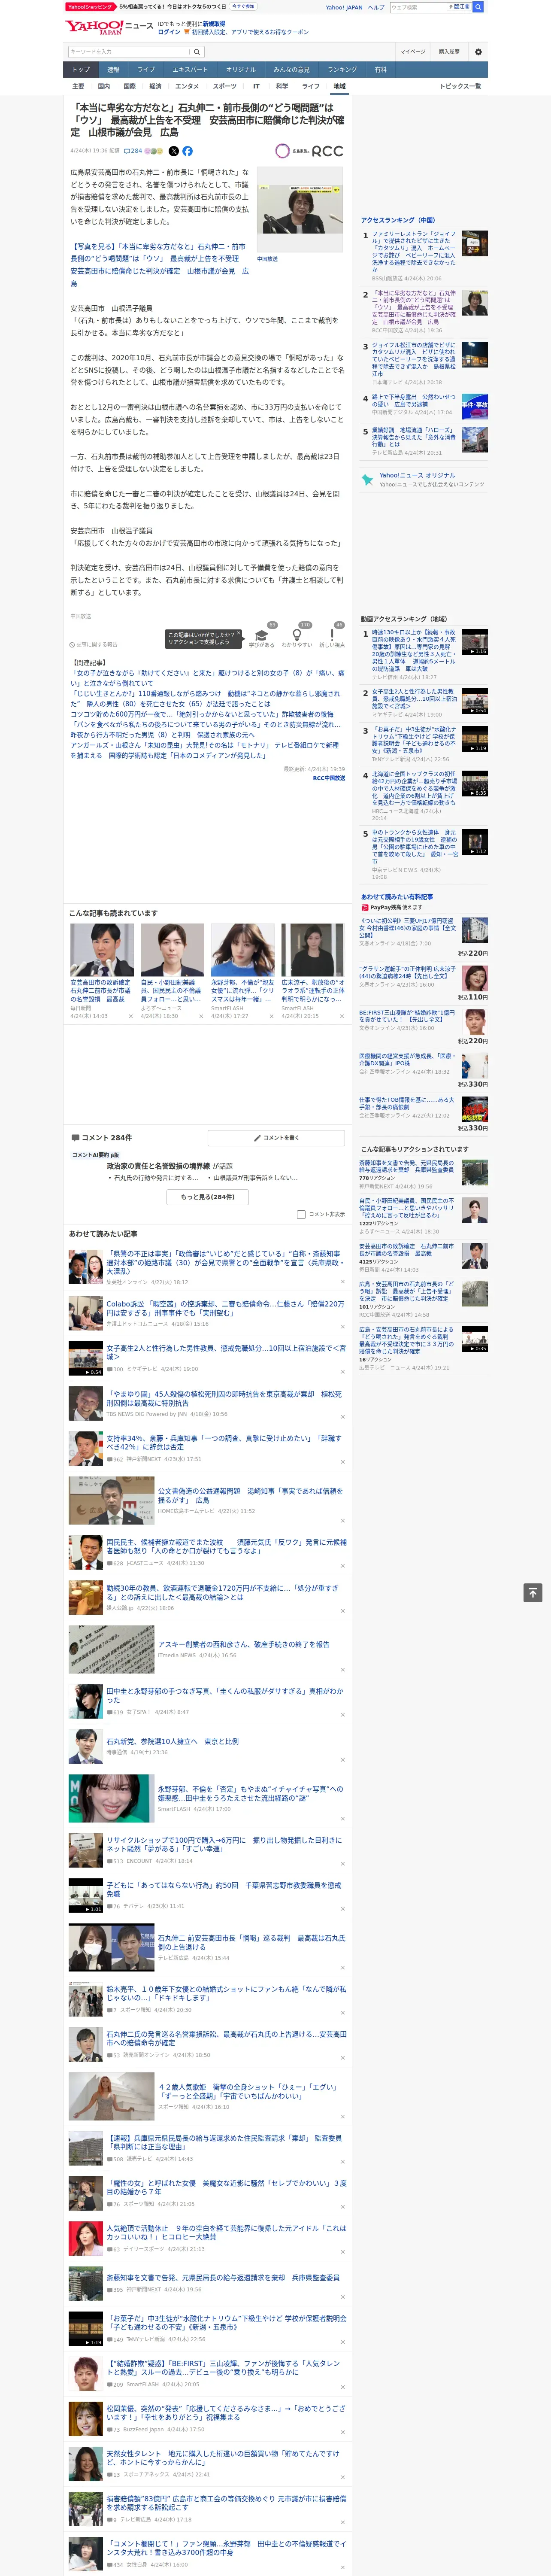
Task: Share the article on Facebook
Action: [187, 151]
